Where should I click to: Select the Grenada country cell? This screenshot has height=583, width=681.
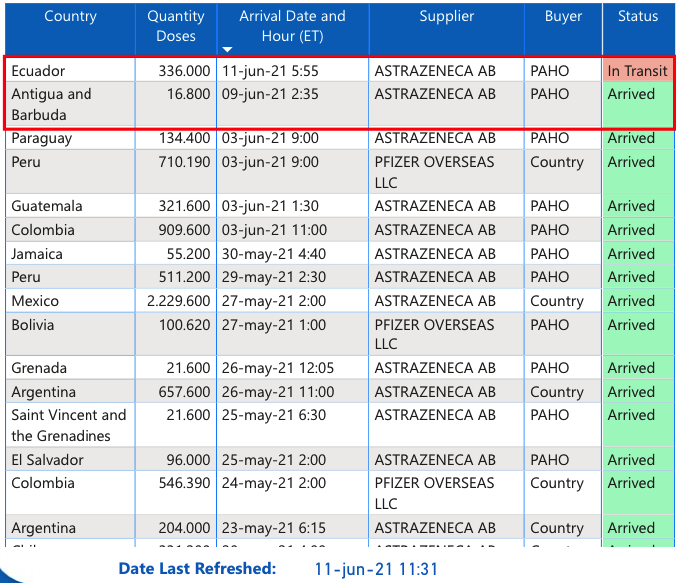pos(39,368)
